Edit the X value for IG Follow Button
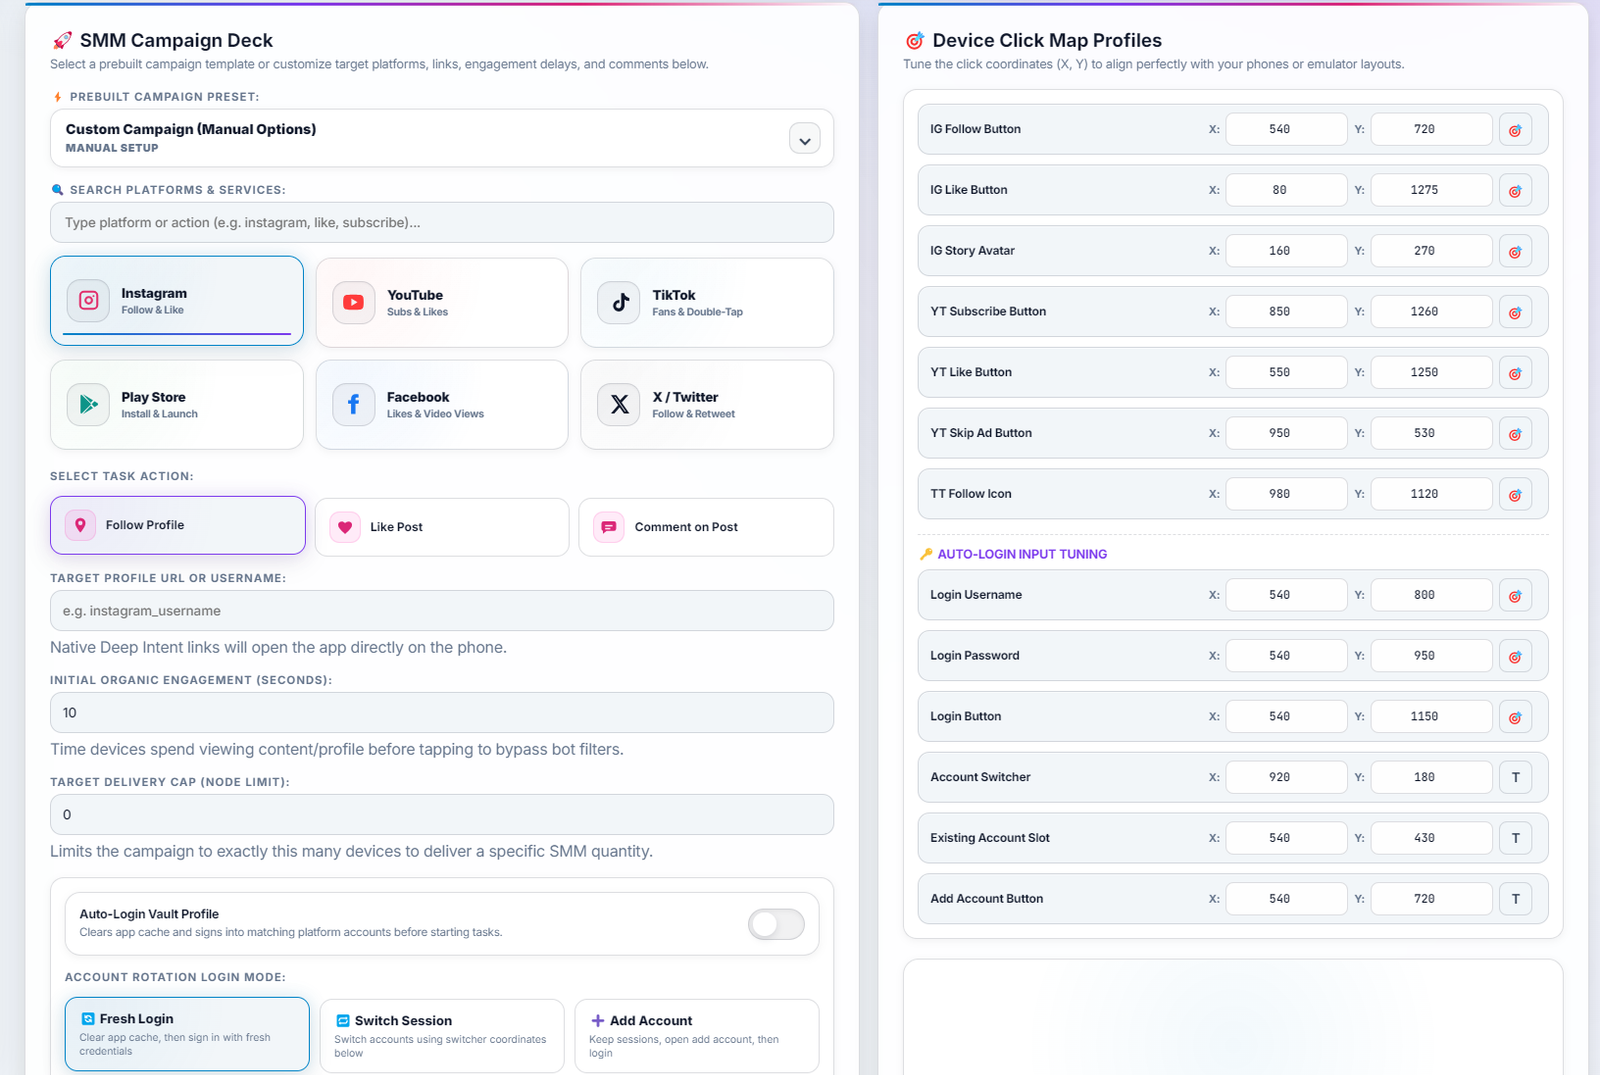Viewport: 1600px width, 1075px height. pos(1286,129)
